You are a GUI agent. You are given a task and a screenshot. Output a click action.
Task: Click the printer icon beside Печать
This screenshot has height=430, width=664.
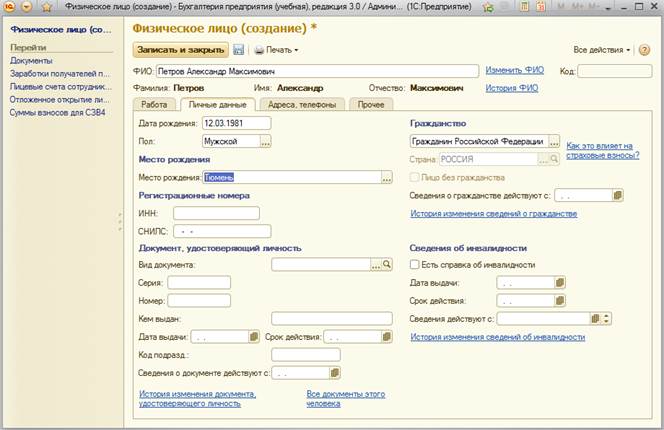coord(258,49)
